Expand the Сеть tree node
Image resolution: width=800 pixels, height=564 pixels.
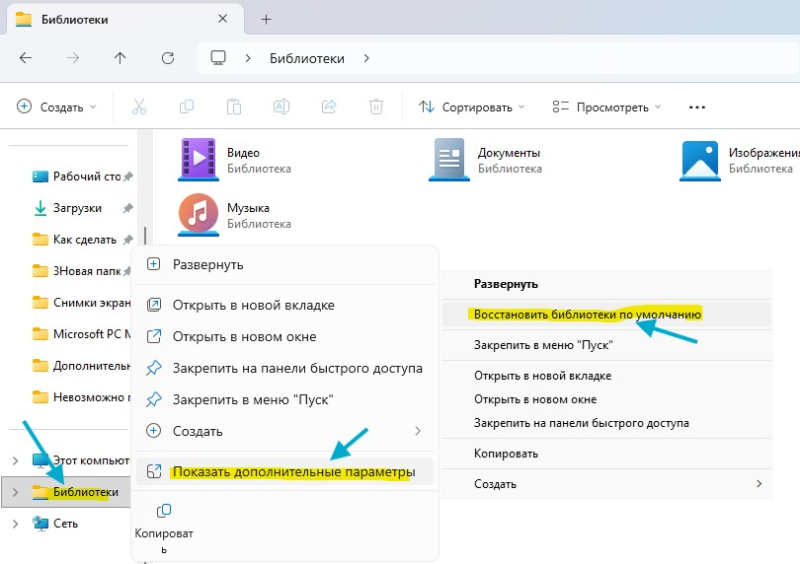[15, 524]
